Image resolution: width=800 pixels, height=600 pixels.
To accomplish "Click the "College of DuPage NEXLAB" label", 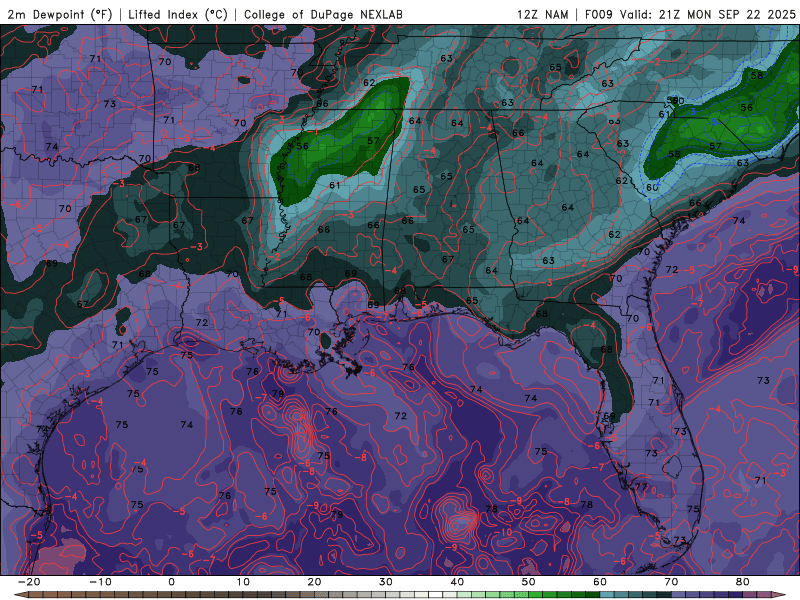I will [x=323, y=14].
